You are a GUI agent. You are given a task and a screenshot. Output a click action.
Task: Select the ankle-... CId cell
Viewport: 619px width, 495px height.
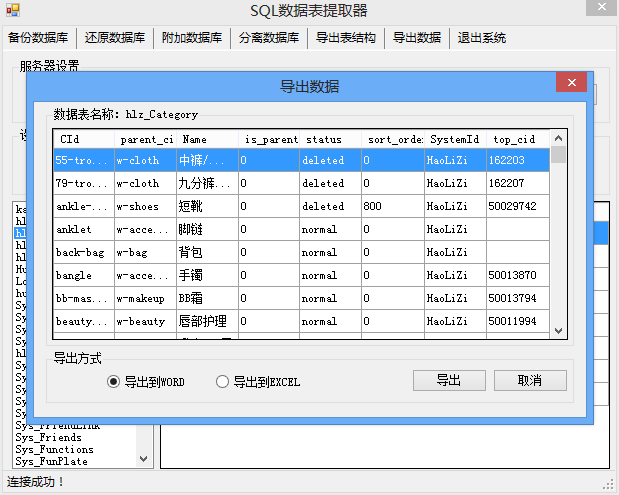84,206
